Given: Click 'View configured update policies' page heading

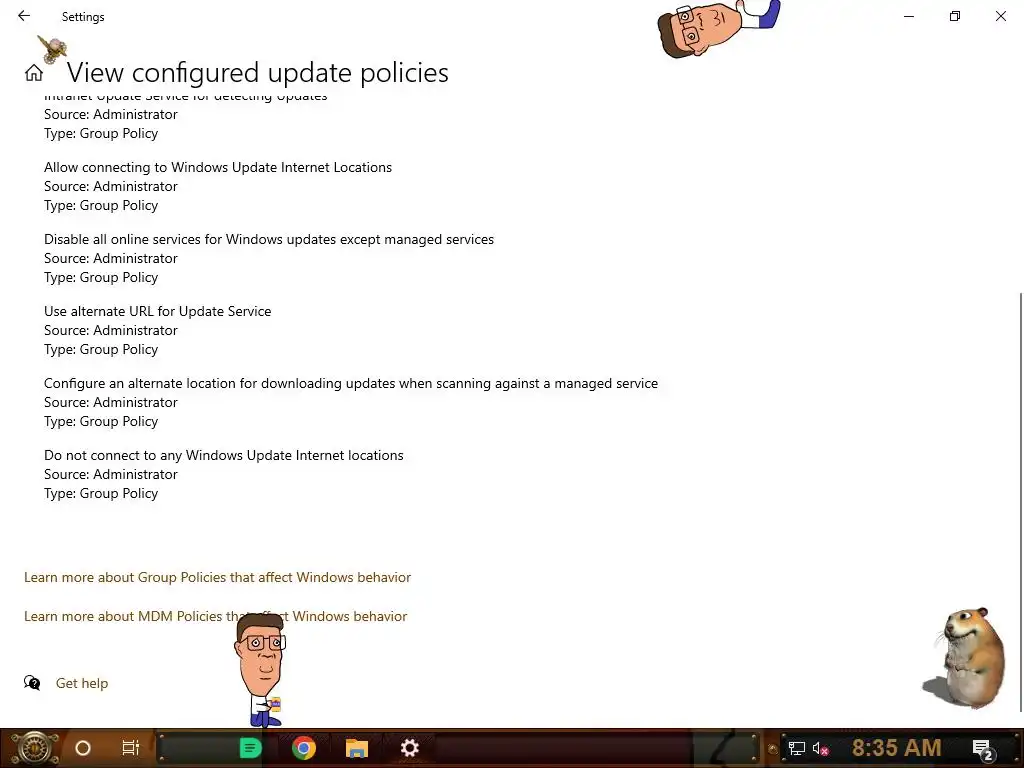Looking at the screenshot, I should [x=257, y=72].
